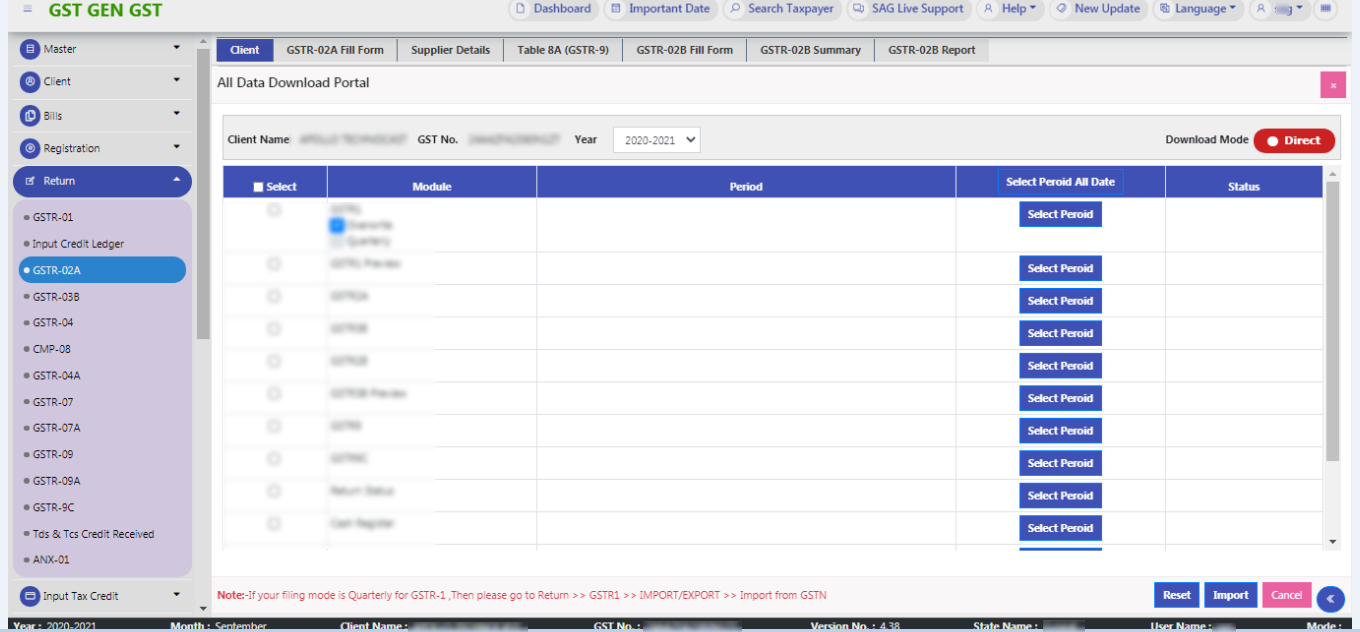This screenshot has width=1360, height=632.
Task: Click the table's vertical scrollbar
Action: coord(1331,320)
